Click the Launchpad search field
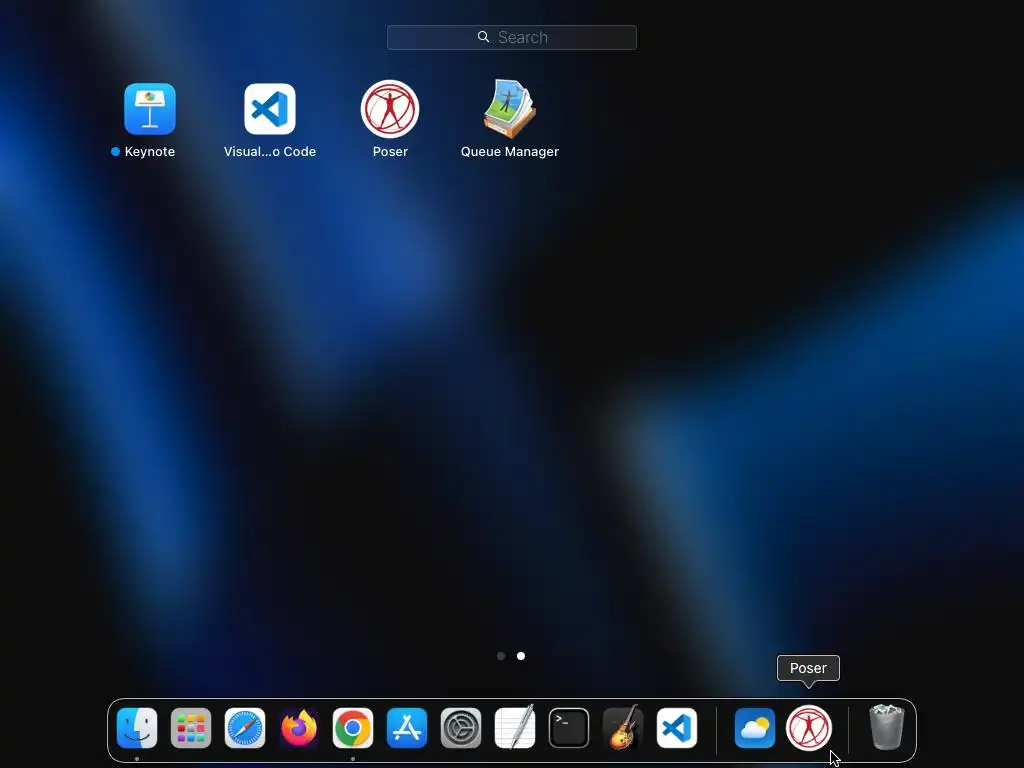This screenshot has width=1024, height=768. coord(511,37)
